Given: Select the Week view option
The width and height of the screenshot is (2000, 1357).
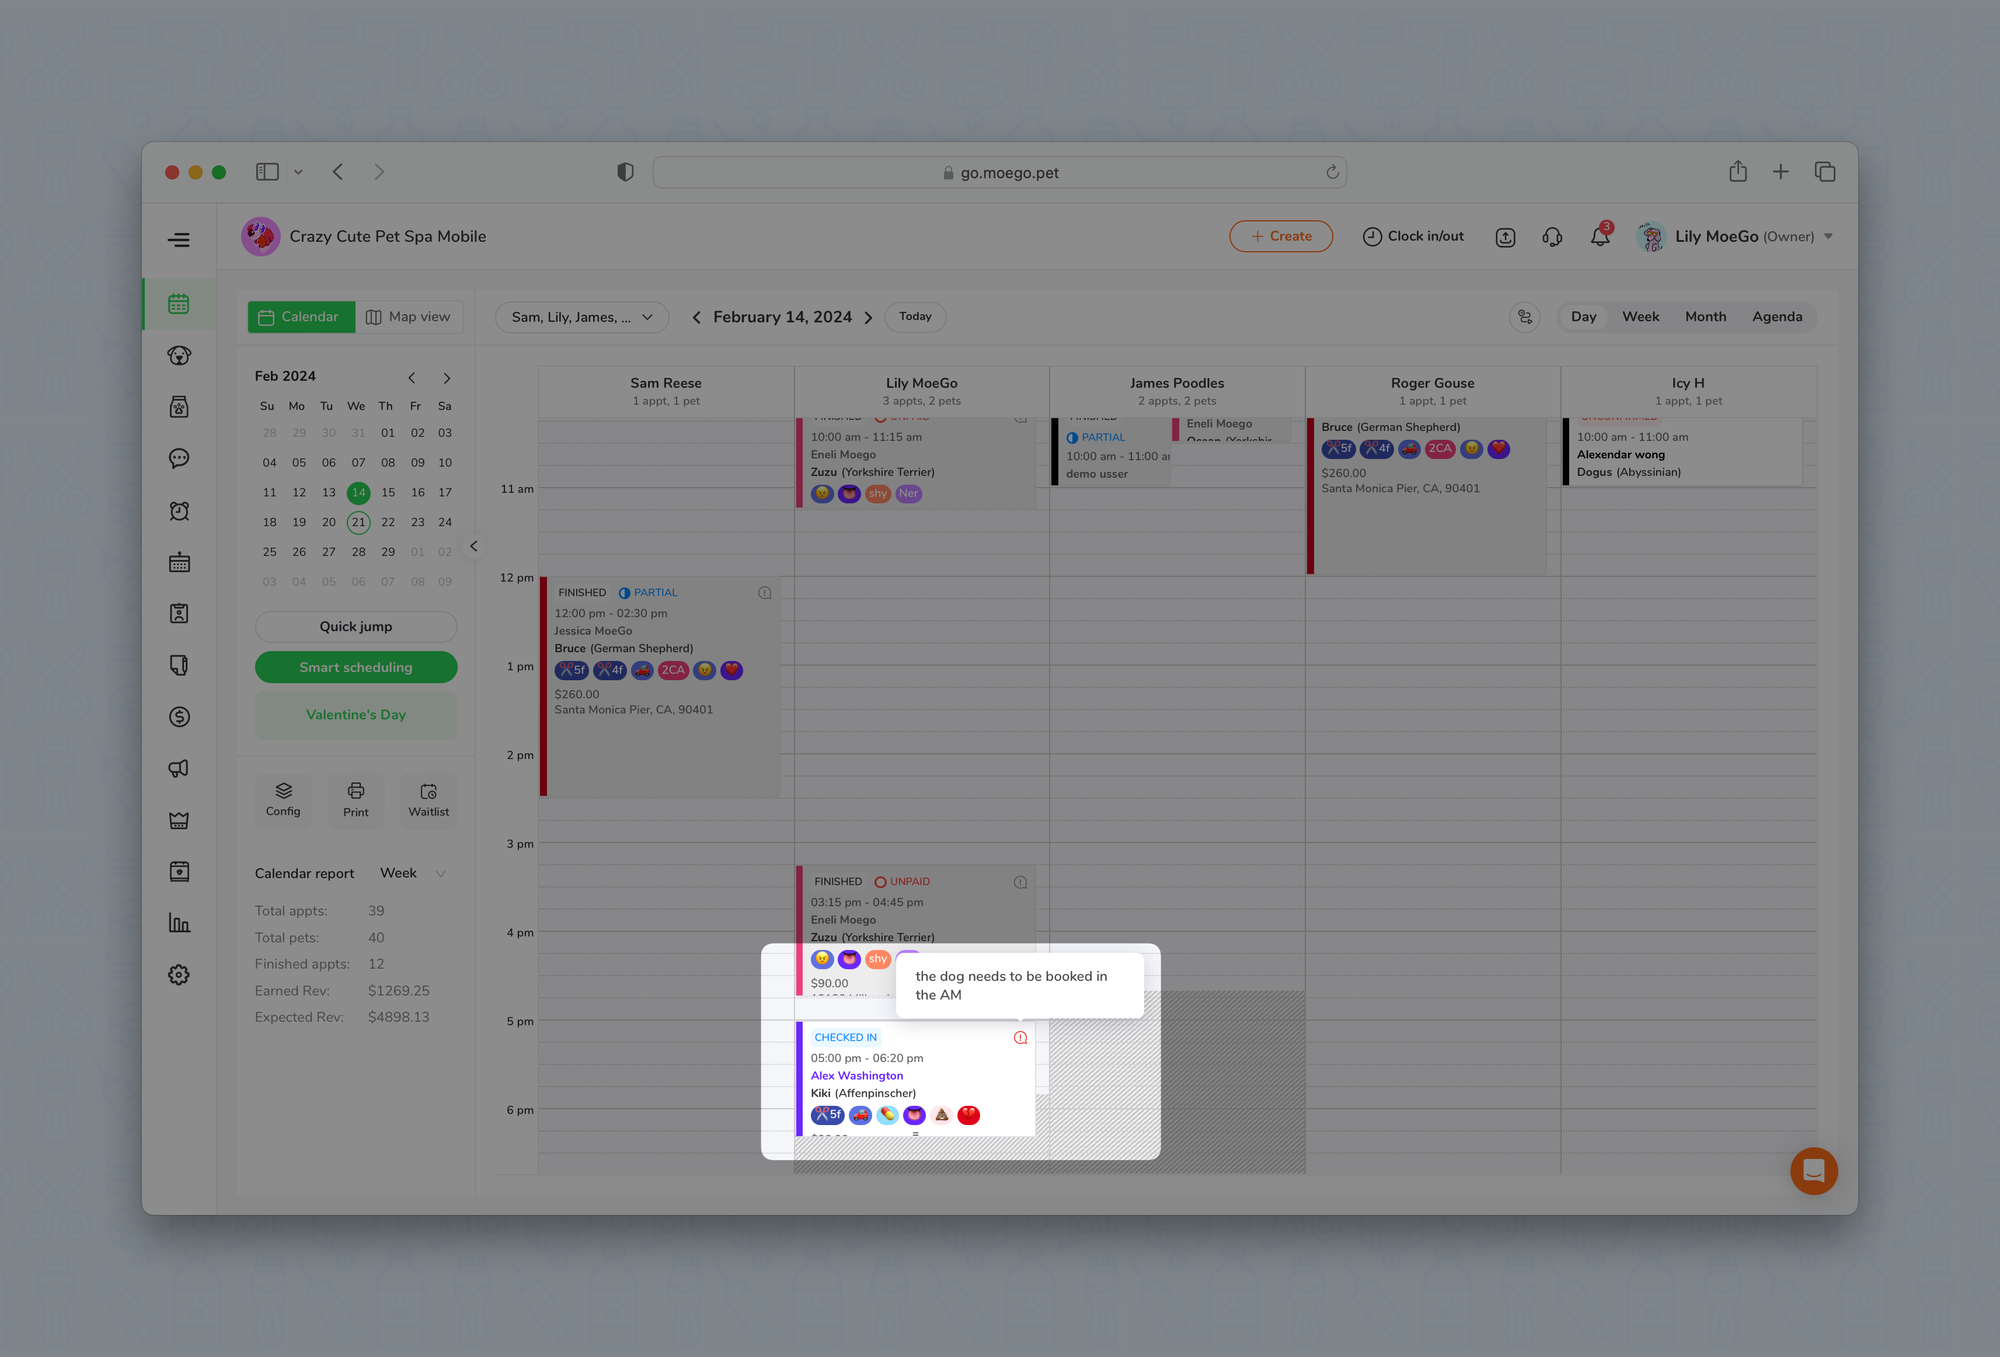Looking at the screenshot, I should tap(1640, 317).
